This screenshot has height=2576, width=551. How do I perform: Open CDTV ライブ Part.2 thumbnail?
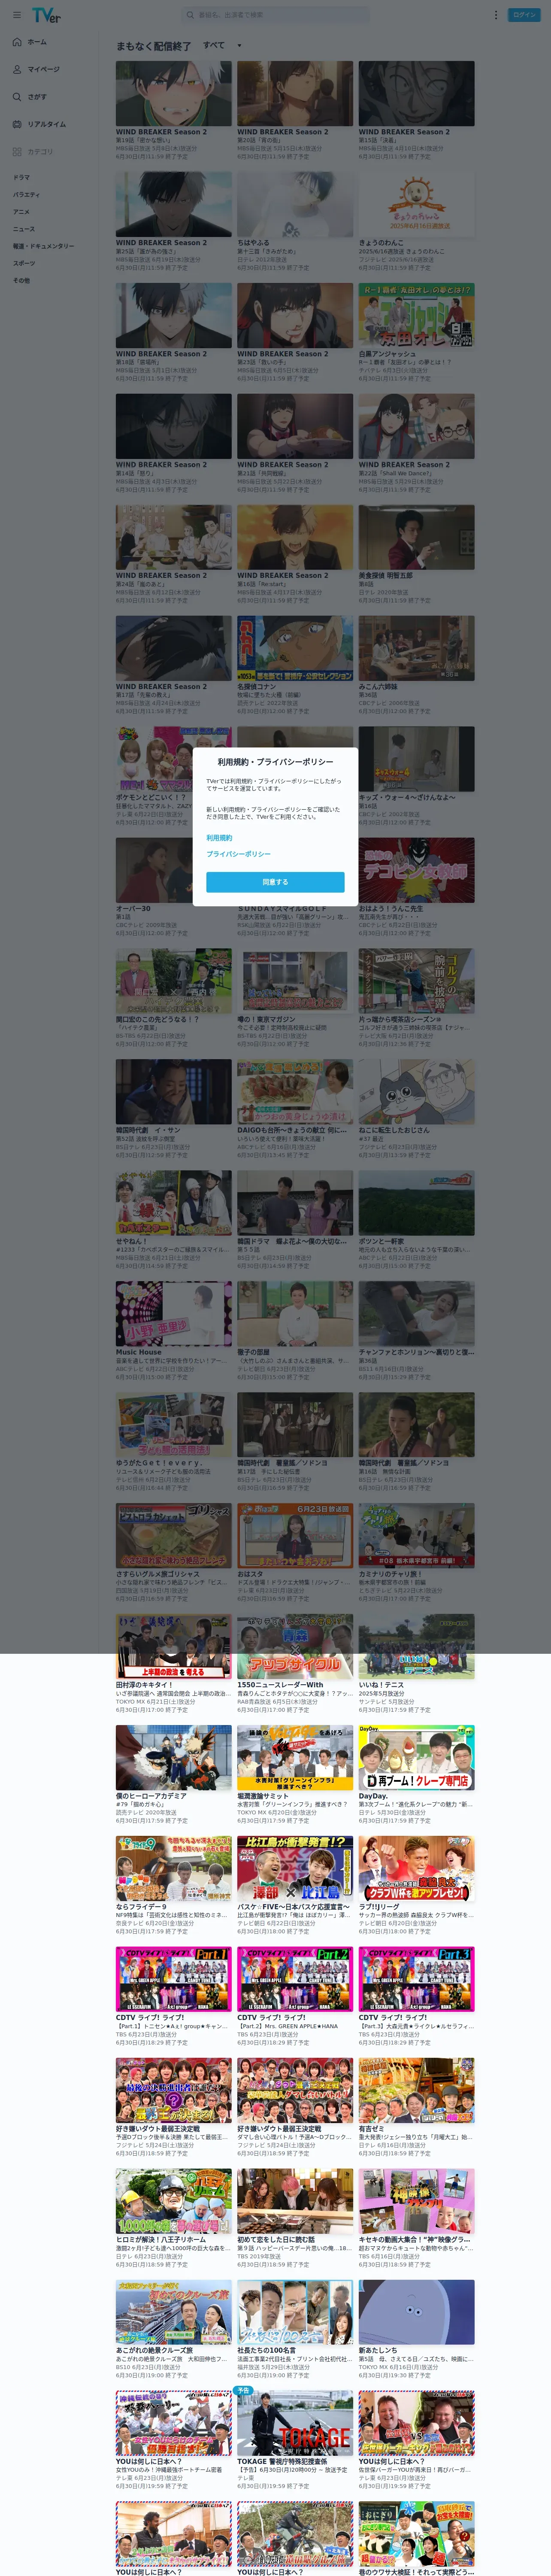(295, 1979)
